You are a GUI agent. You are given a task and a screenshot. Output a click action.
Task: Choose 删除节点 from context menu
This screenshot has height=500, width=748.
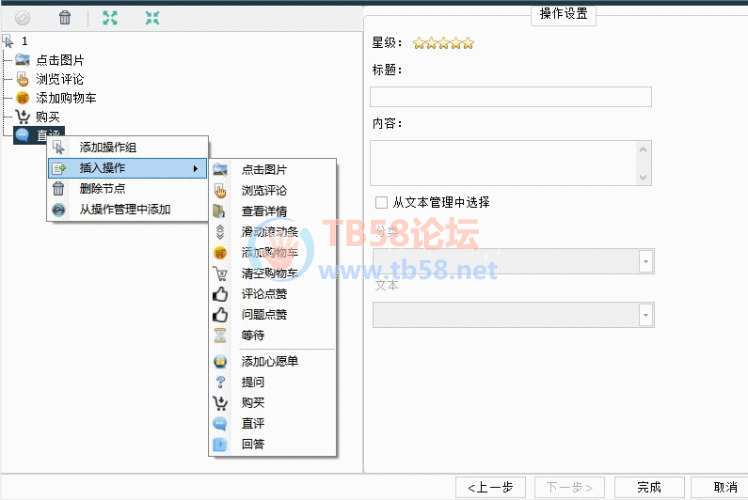click(x=101, y=188)
